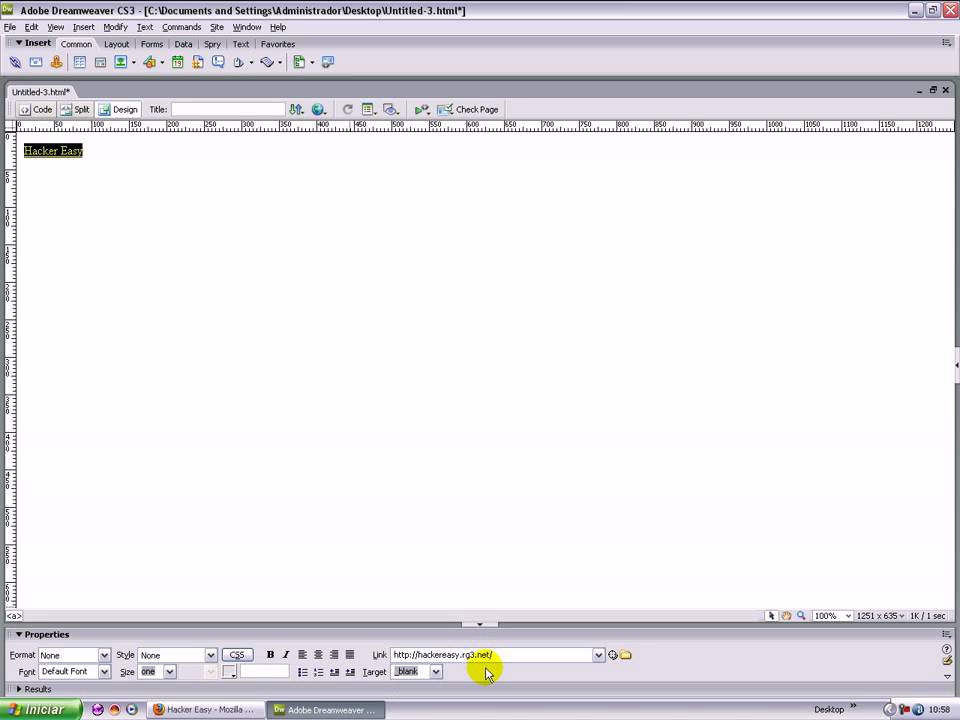
Task: Expand the Results panel
Action: pyautogui.click(x=19, y=689)
